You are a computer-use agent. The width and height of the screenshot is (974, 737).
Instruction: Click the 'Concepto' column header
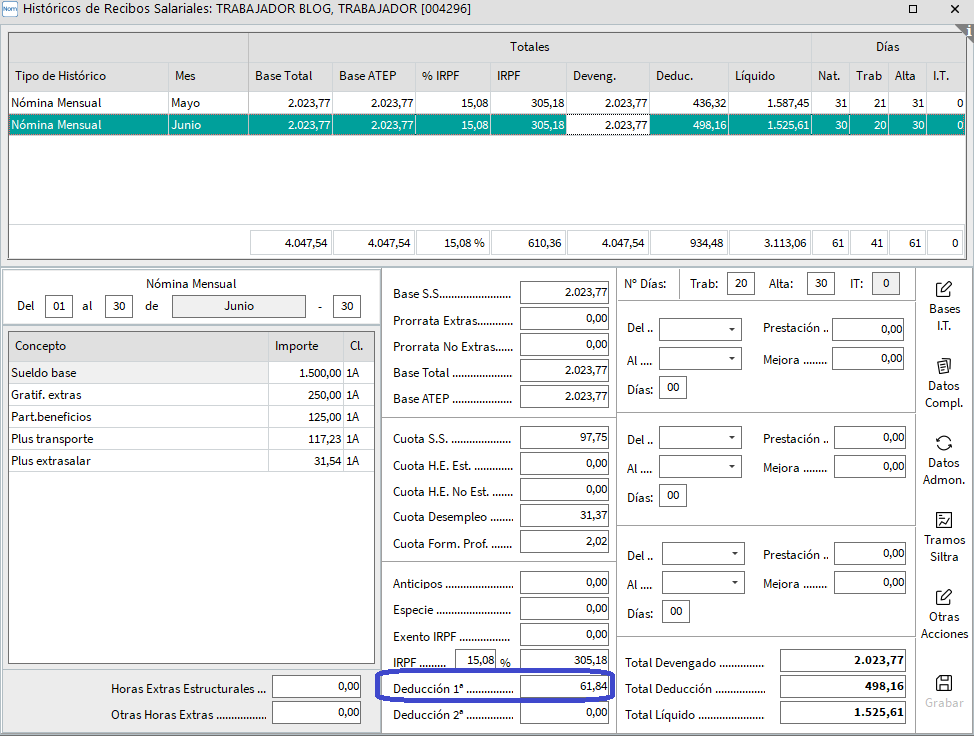tap(139, 346)
